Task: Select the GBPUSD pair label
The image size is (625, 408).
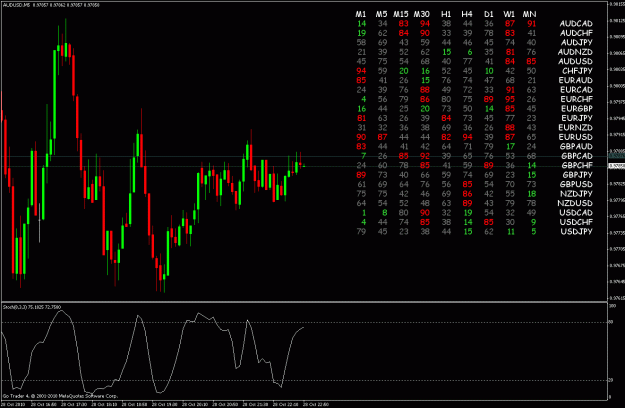Action: click(576, 184)
